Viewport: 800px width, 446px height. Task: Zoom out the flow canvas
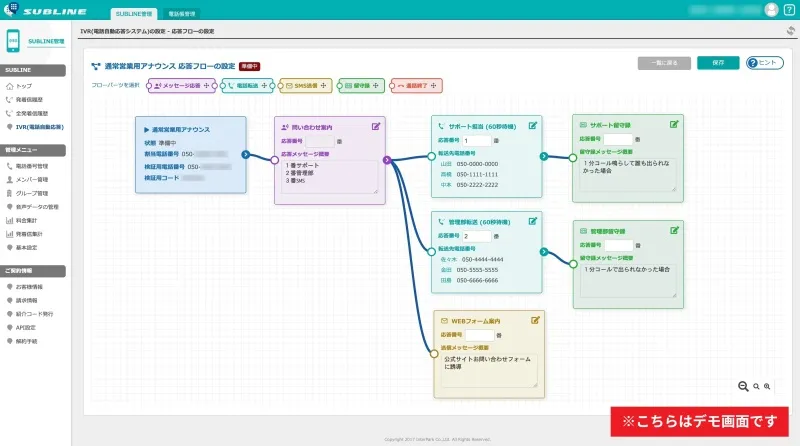[743, 386]
